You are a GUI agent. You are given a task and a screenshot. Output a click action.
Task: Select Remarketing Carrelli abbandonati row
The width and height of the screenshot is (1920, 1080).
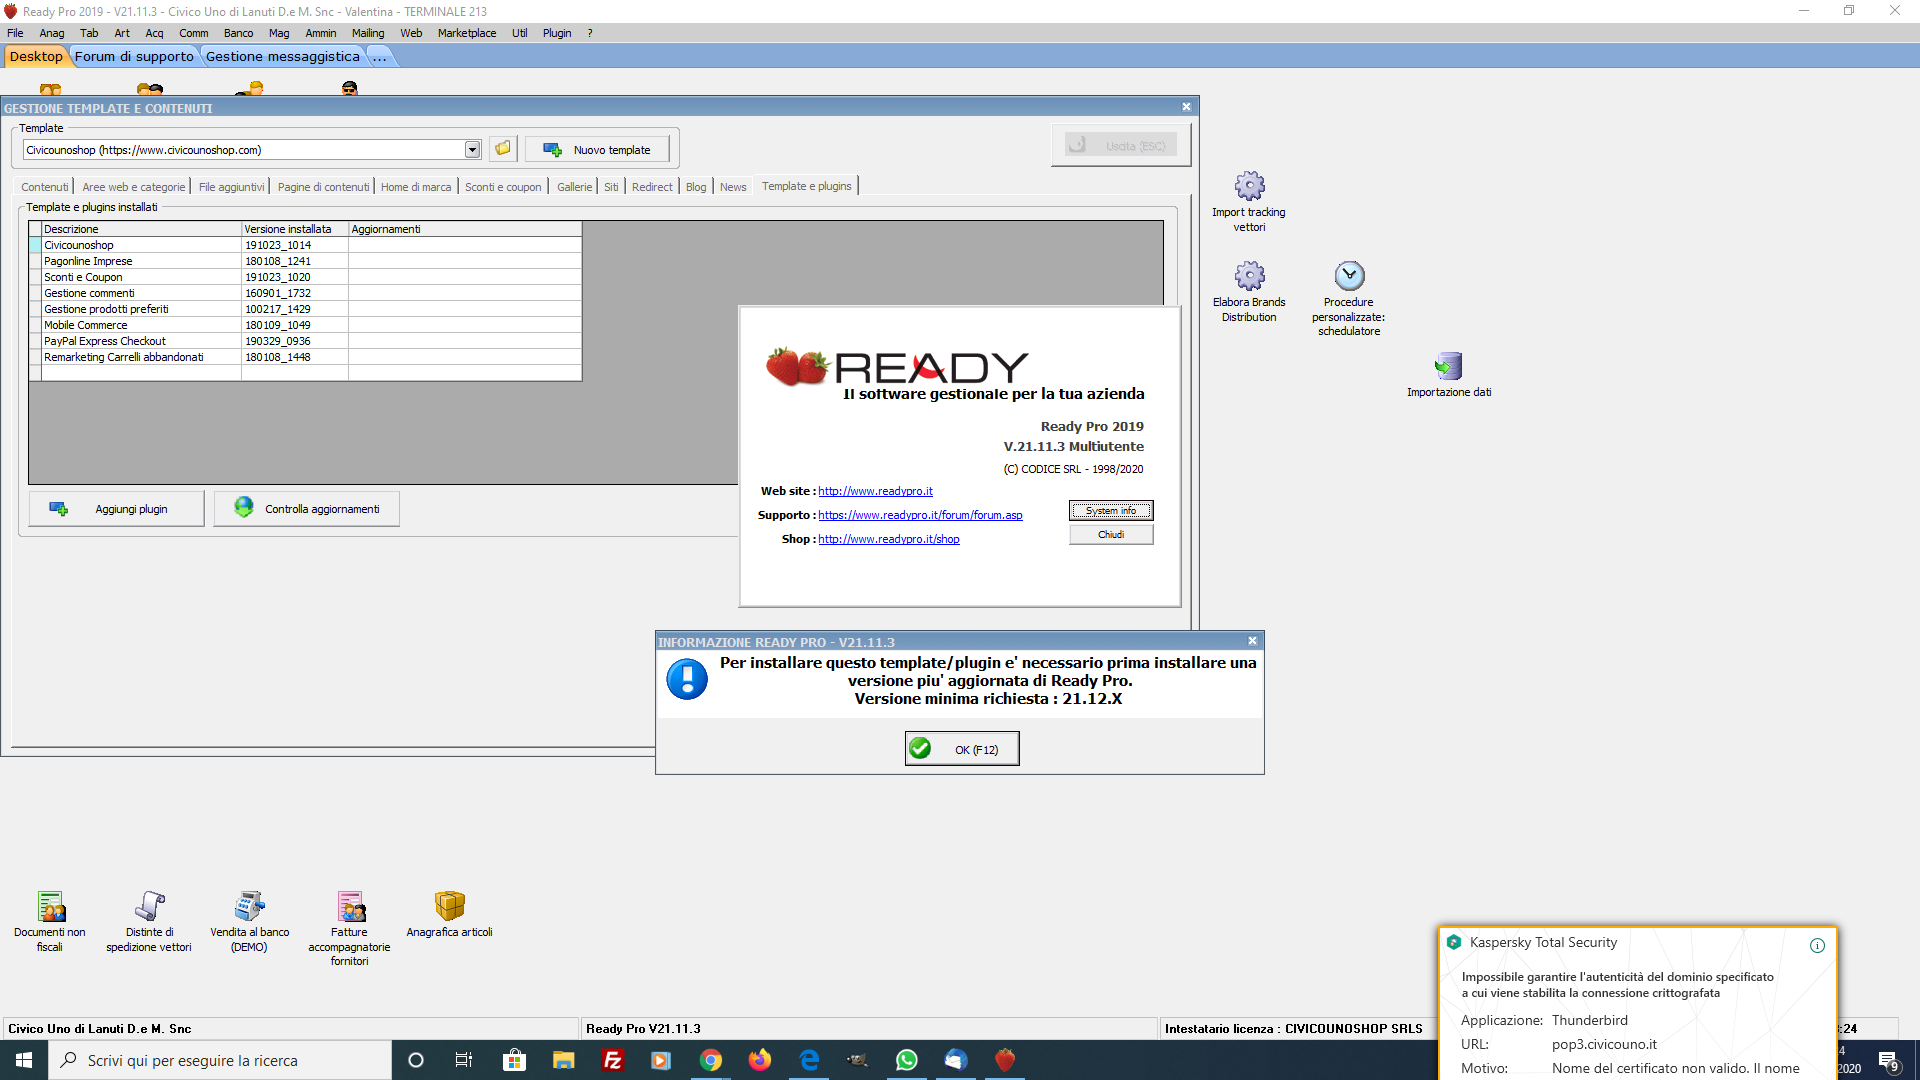click(x=305, y=357)
